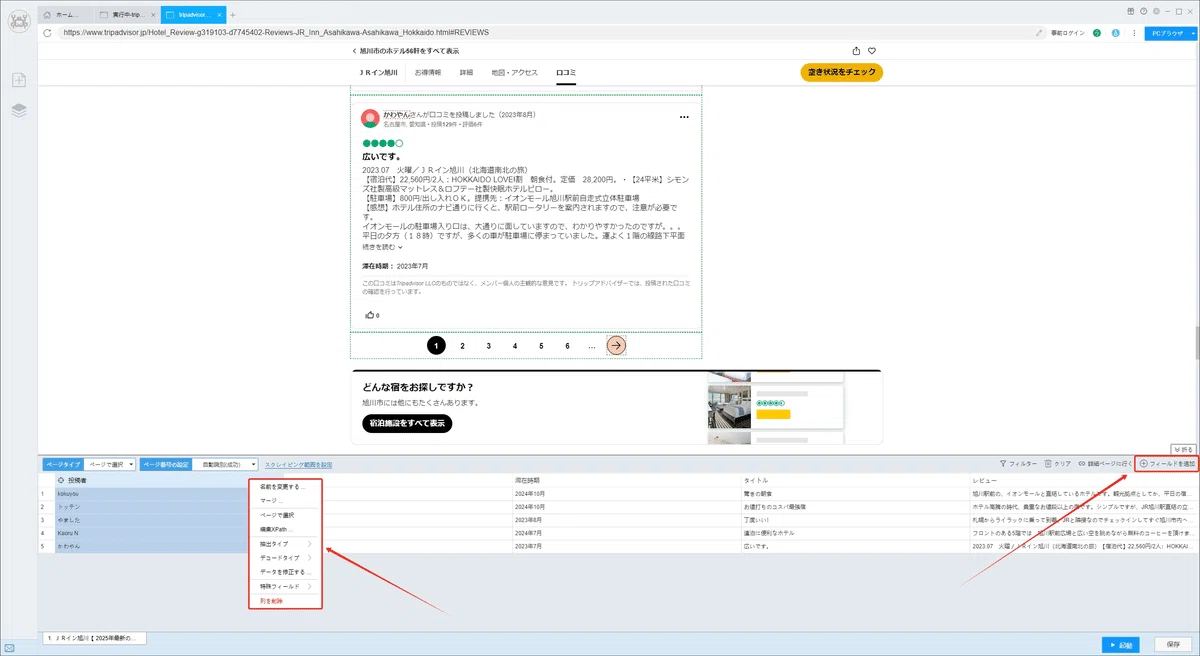Click the フィールドを追加 button

pyautogui.click(x=1168, y=464)
